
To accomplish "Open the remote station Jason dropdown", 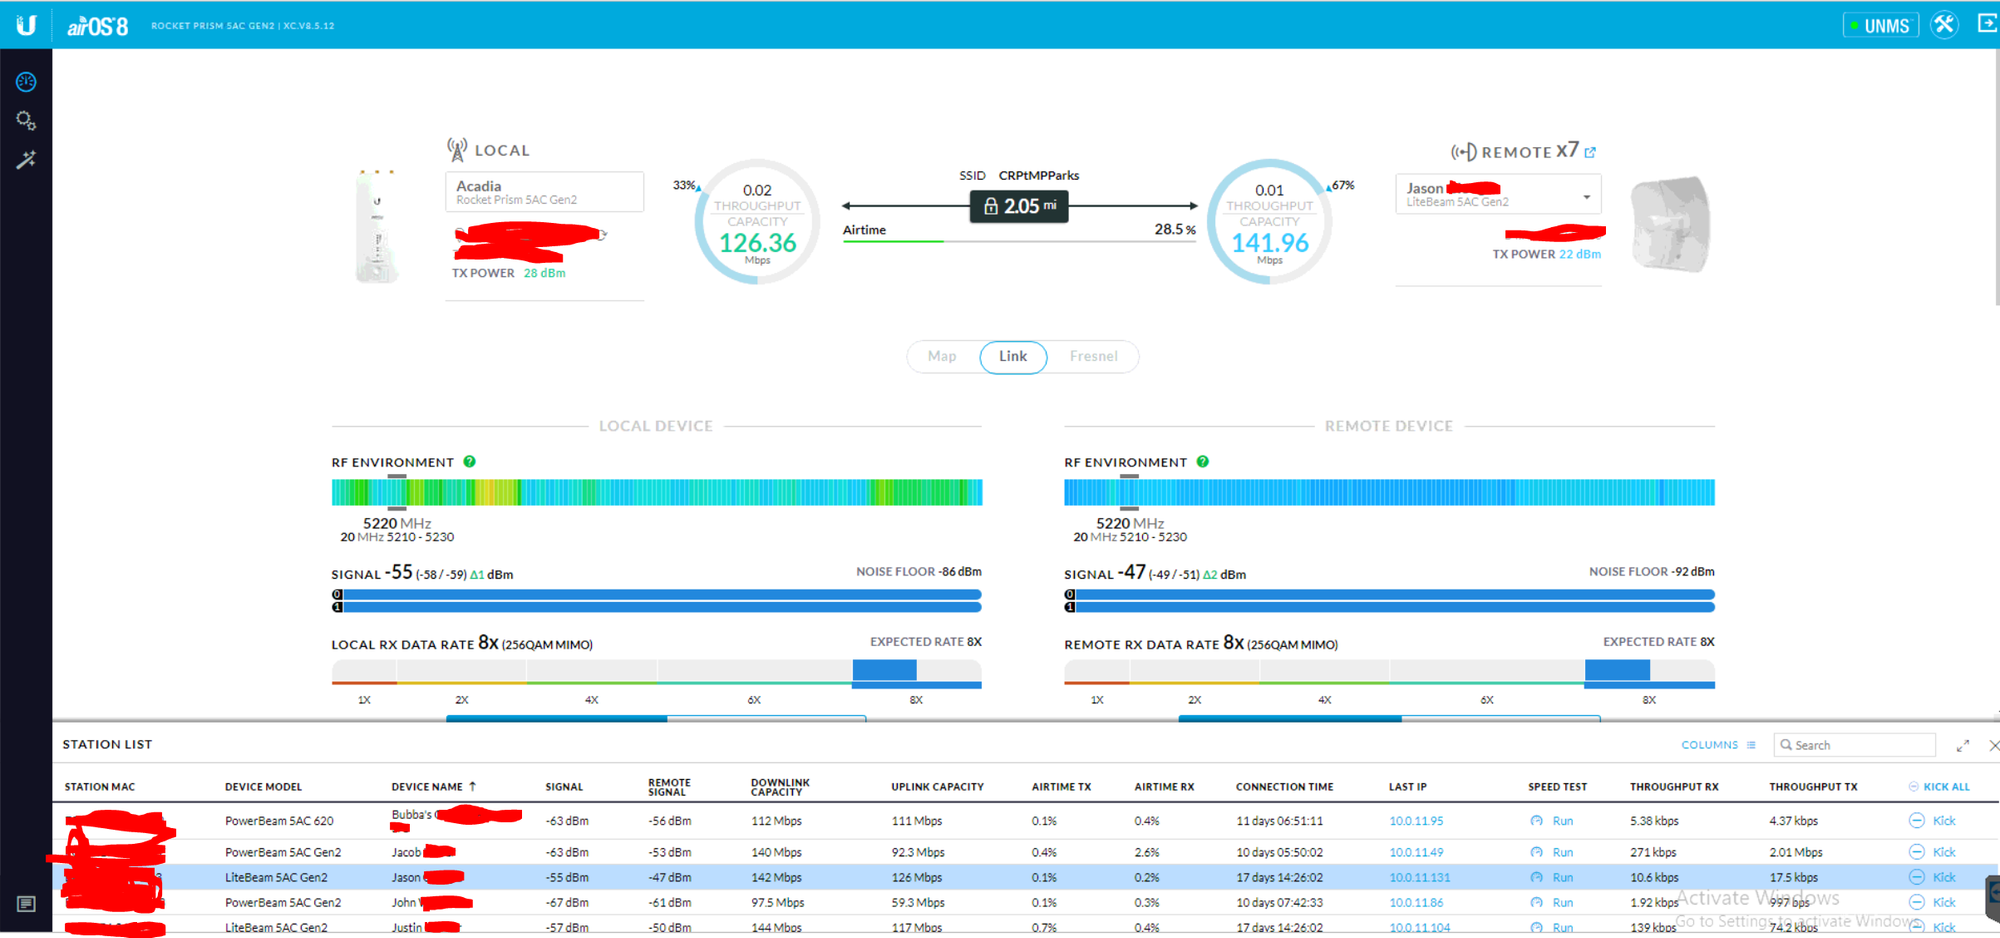I will click(1586, 196).
